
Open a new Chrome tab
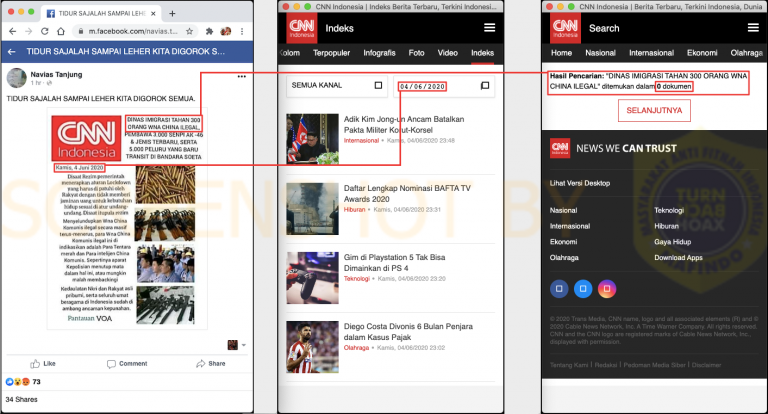coord(172,14)
